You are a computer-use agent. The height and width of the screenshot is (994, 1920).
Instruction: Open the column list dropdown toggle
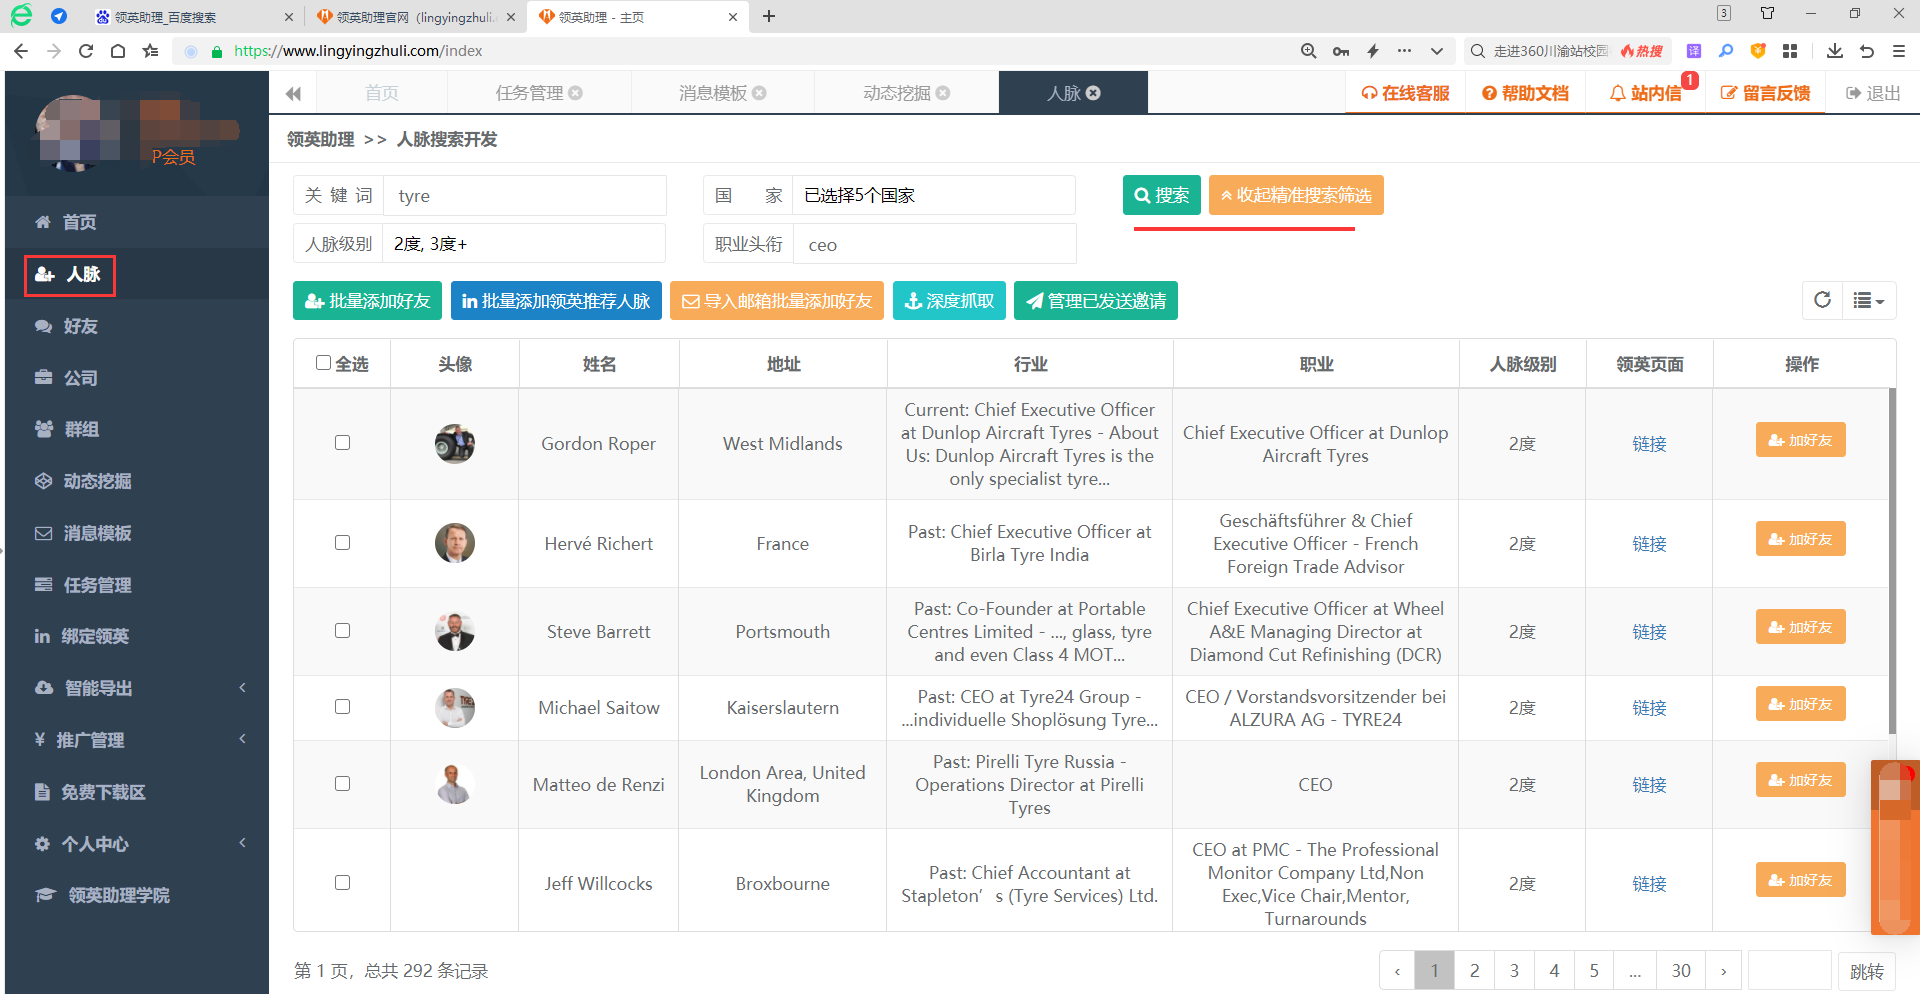tap(1868, 300)
